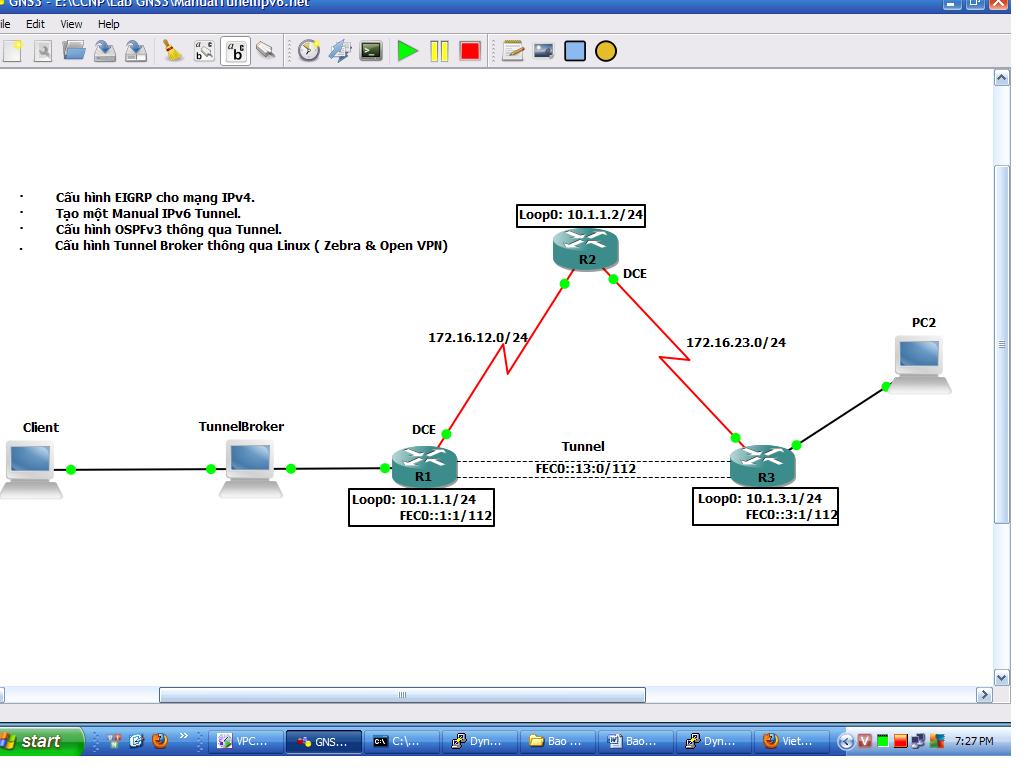Screen dimensions: 1024x768
Task: Select the Draw ellipse tool
Action: (x=606, y=51)
